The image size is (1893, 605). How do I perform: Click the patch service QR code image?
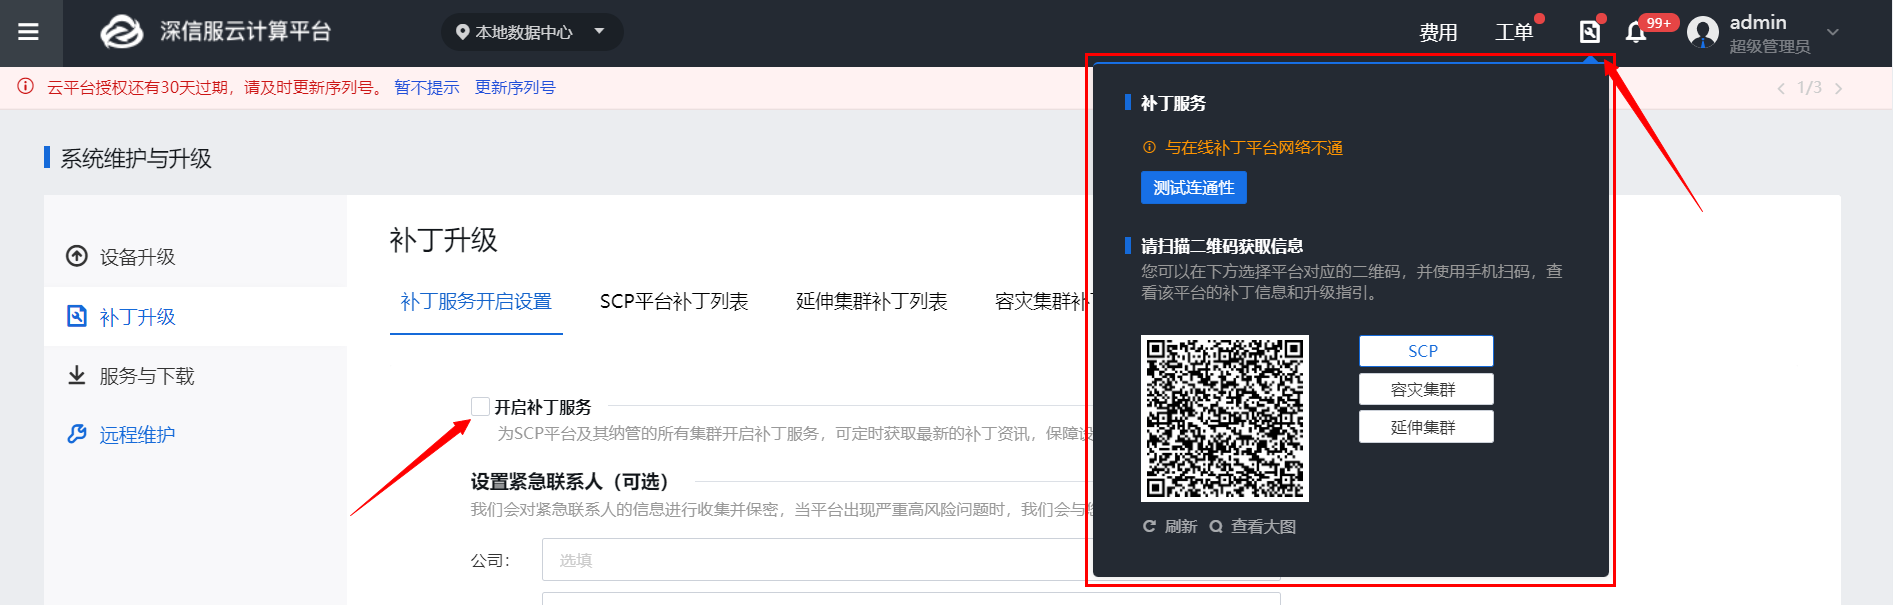point(1225,418)
